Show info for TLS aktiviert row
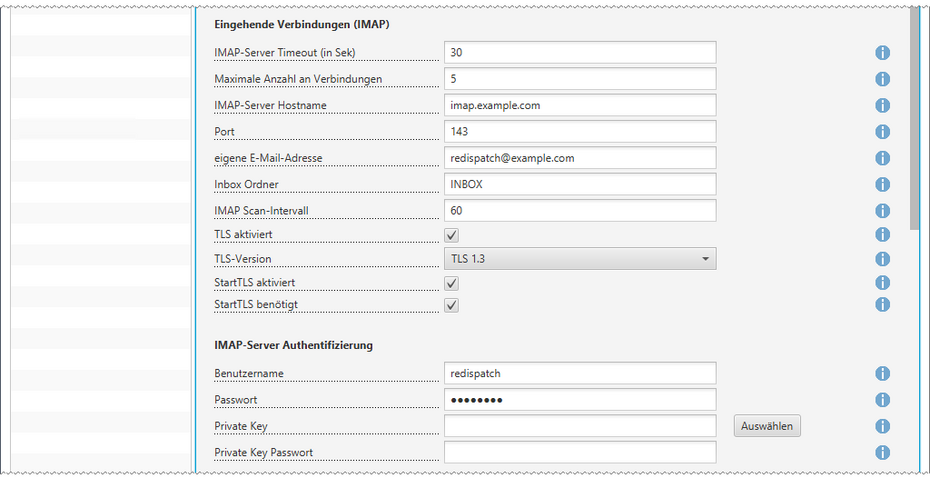 [883, 235]
